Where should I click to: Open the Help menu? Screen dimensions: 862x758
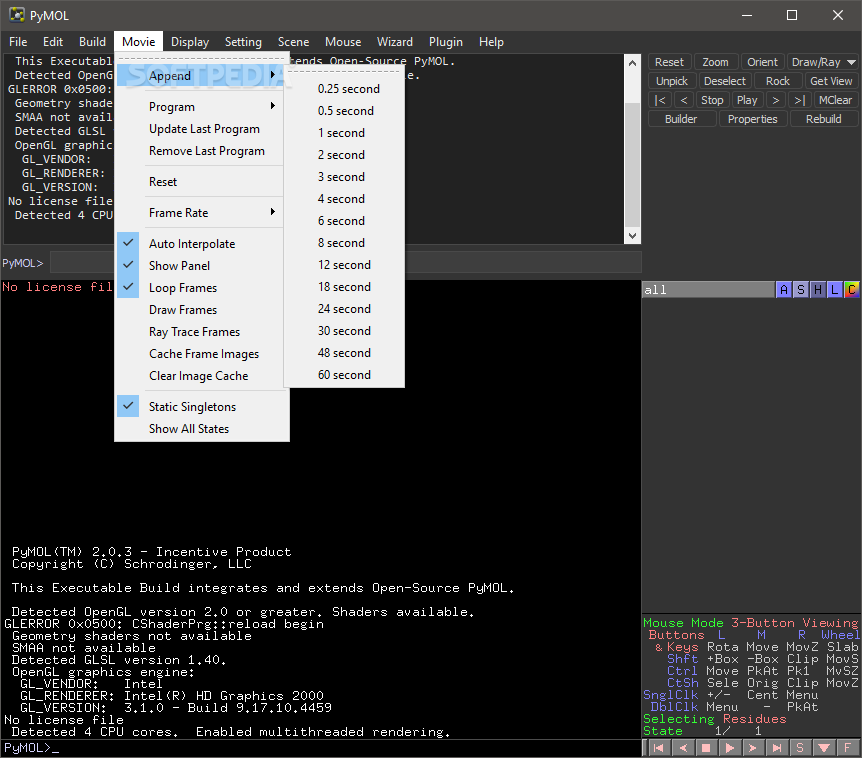[x=491, y=42]
